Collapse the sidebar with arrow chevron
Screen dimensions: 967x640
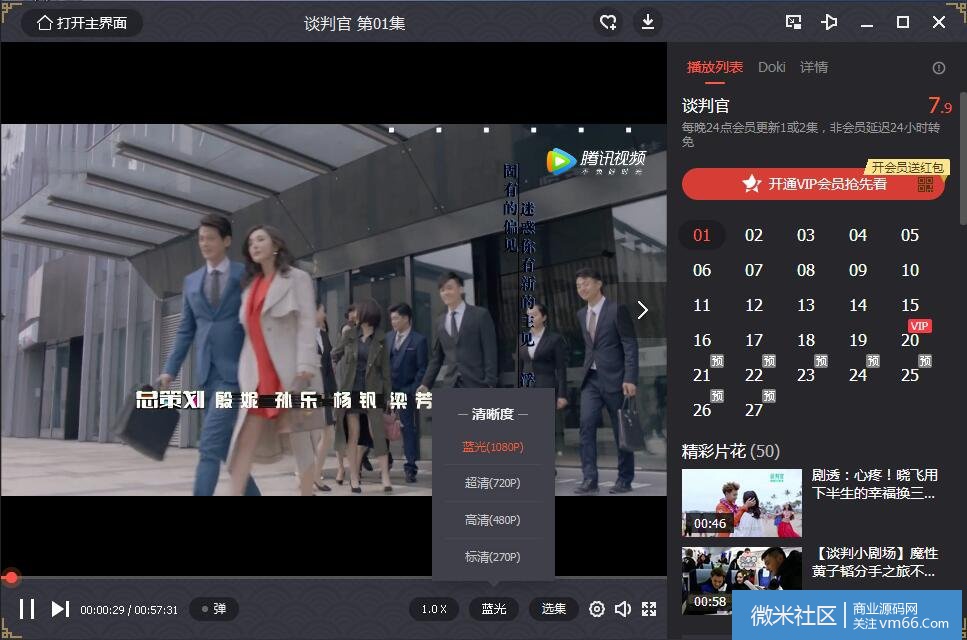click(642, 310)
